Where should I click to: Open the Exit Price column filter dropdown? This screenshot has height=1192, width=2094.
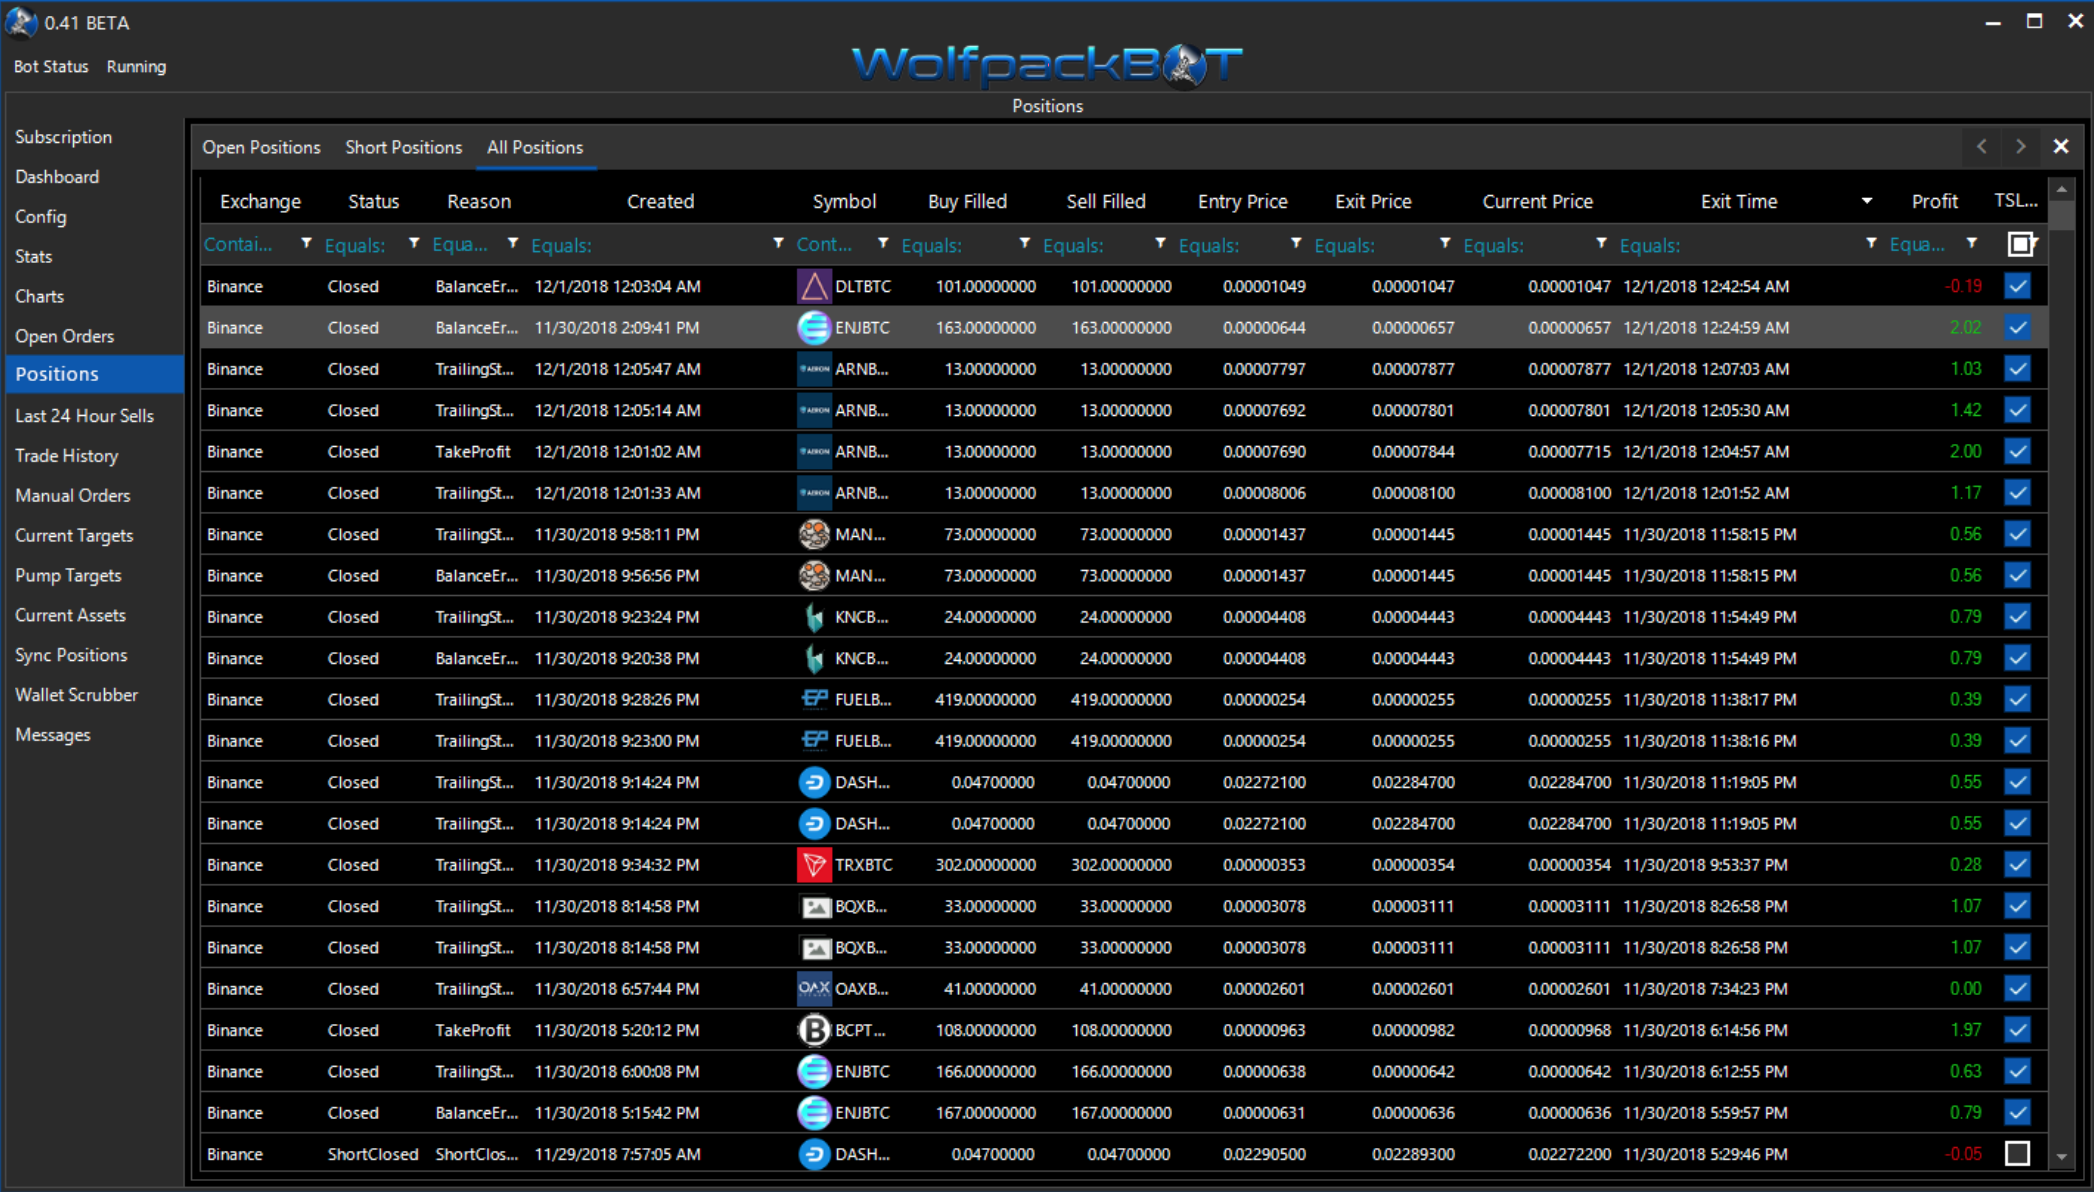pos(1445,244)
